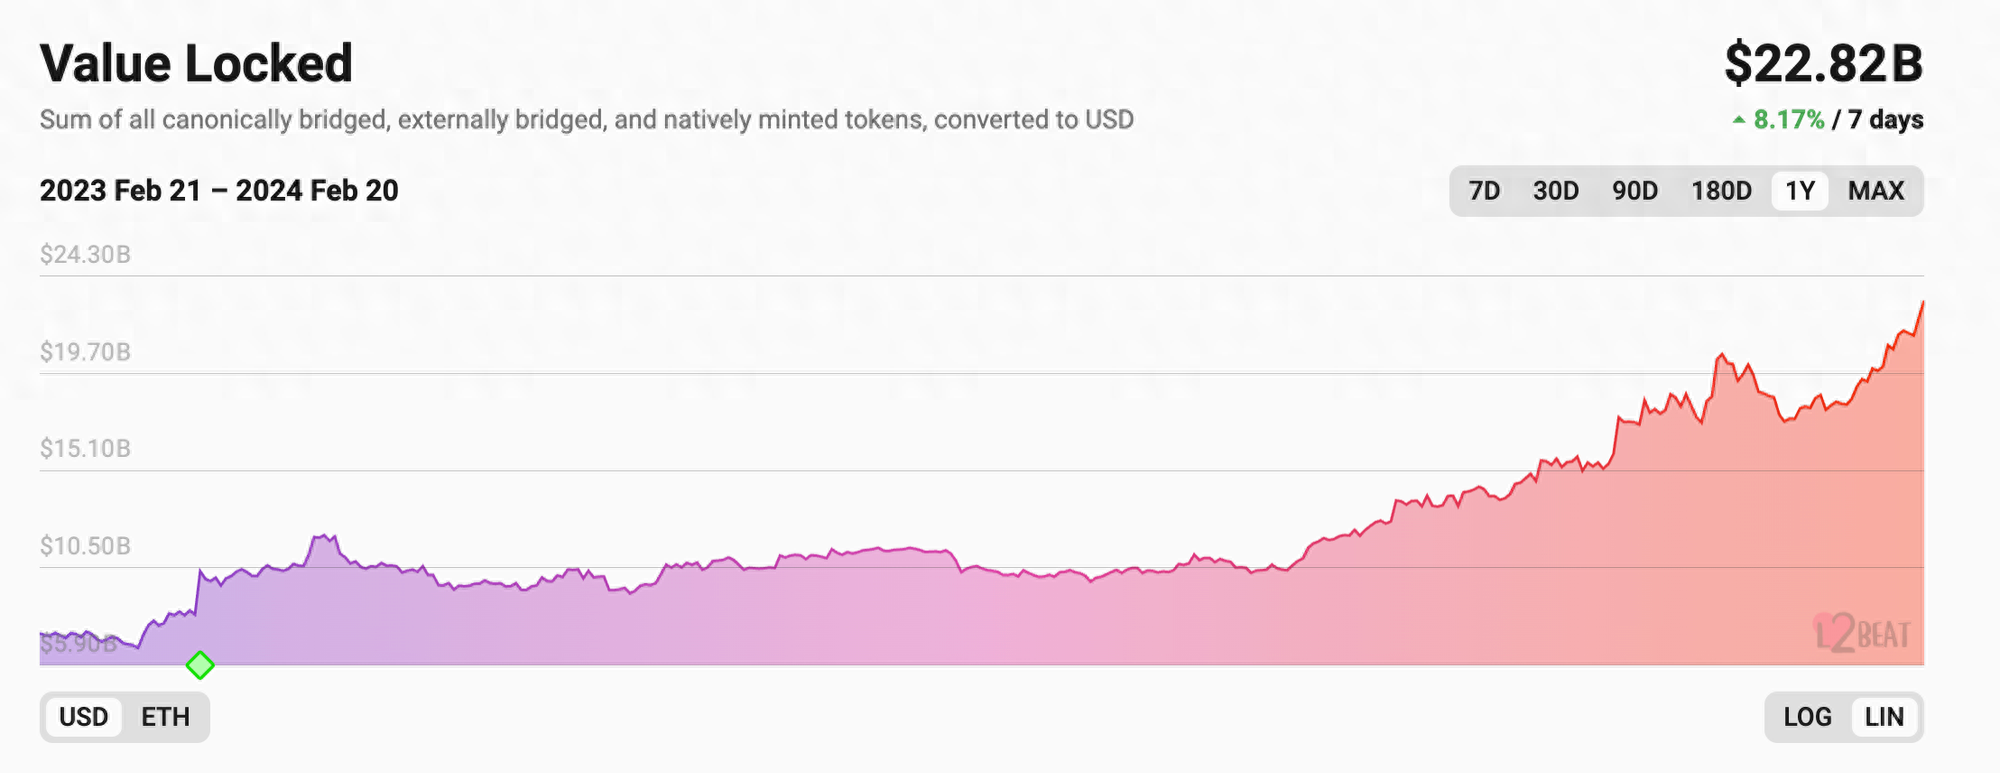The height and width of the screenshot is (773, 2000).
Task: Show the MAX time range
Action: point(1876,191)
